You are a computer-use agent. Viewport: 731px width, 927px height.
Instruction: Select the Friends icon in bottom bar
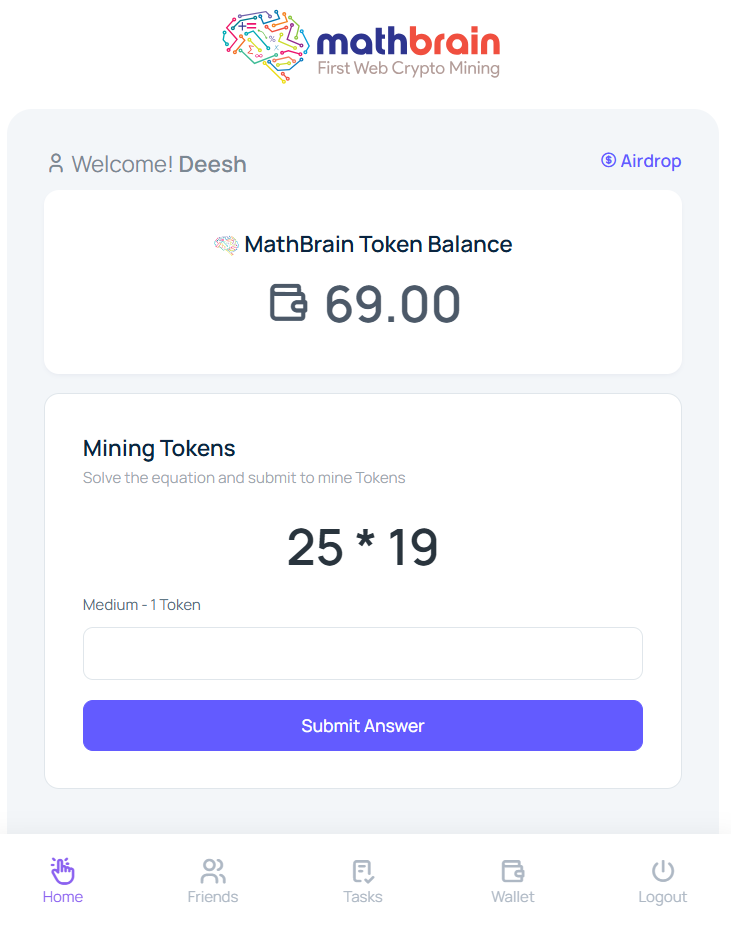click(212, 870)
